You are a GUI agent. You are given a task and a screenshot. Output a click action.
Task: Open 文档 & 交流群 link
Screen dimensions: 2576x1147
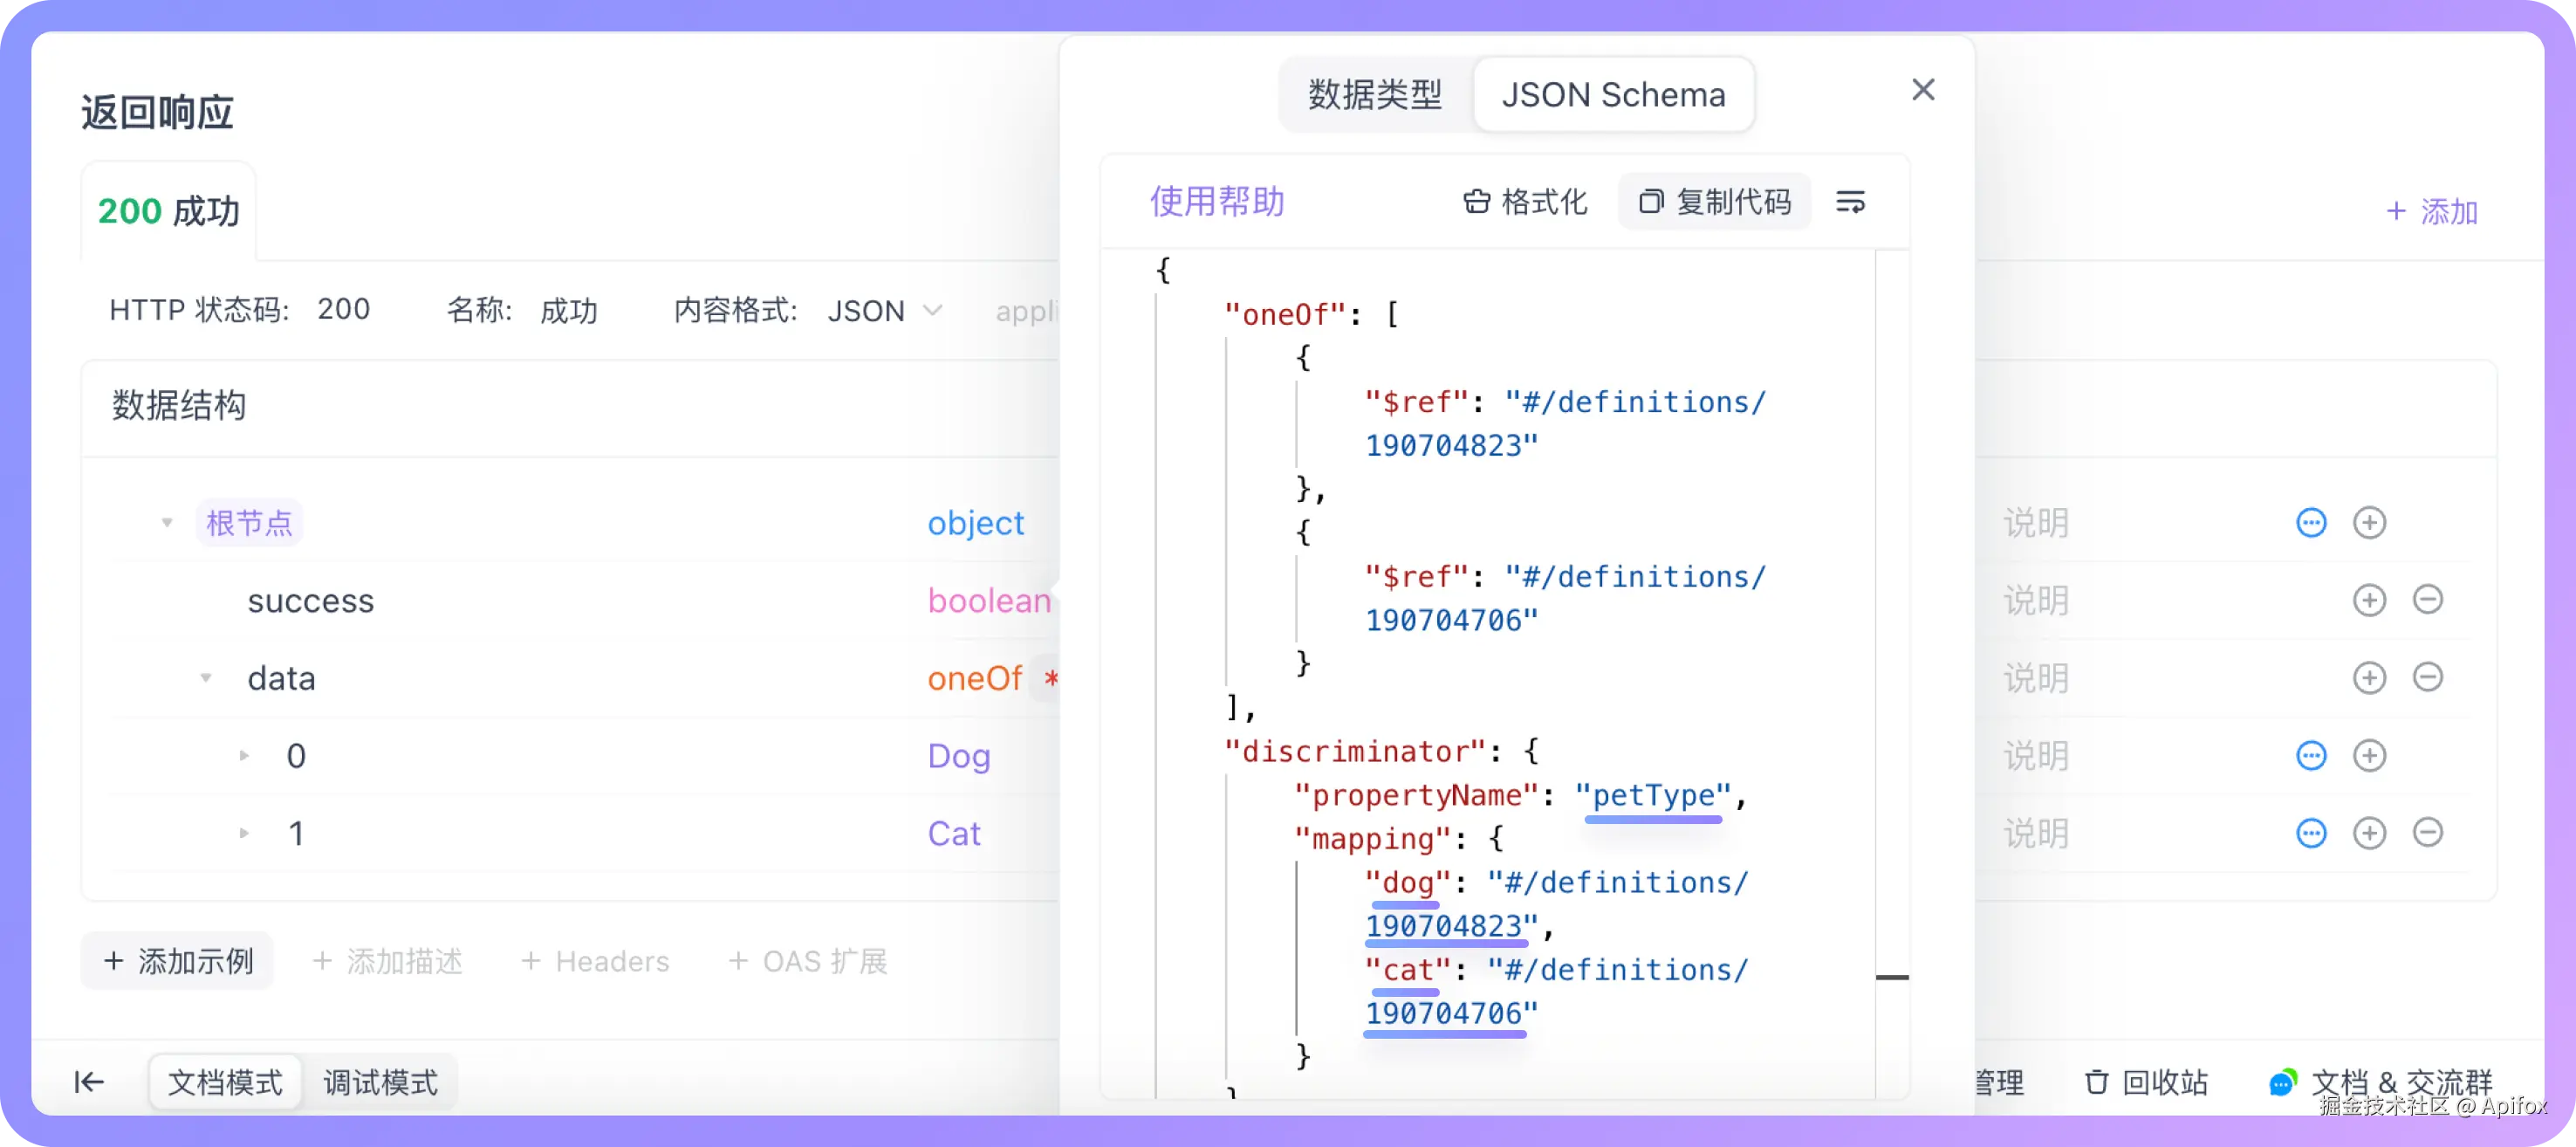tap(2381, 1082)
